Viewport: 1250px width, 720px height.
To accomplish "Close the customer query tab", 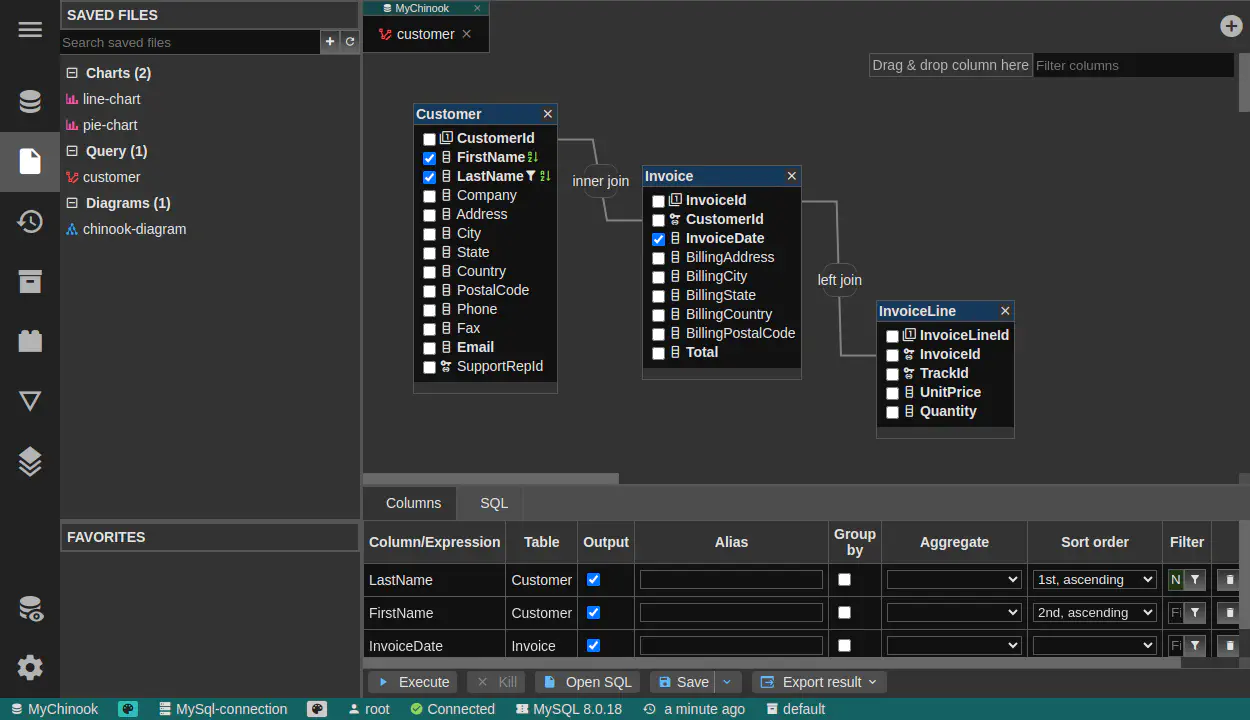I will pyautogui.click(x=467, y=34).
